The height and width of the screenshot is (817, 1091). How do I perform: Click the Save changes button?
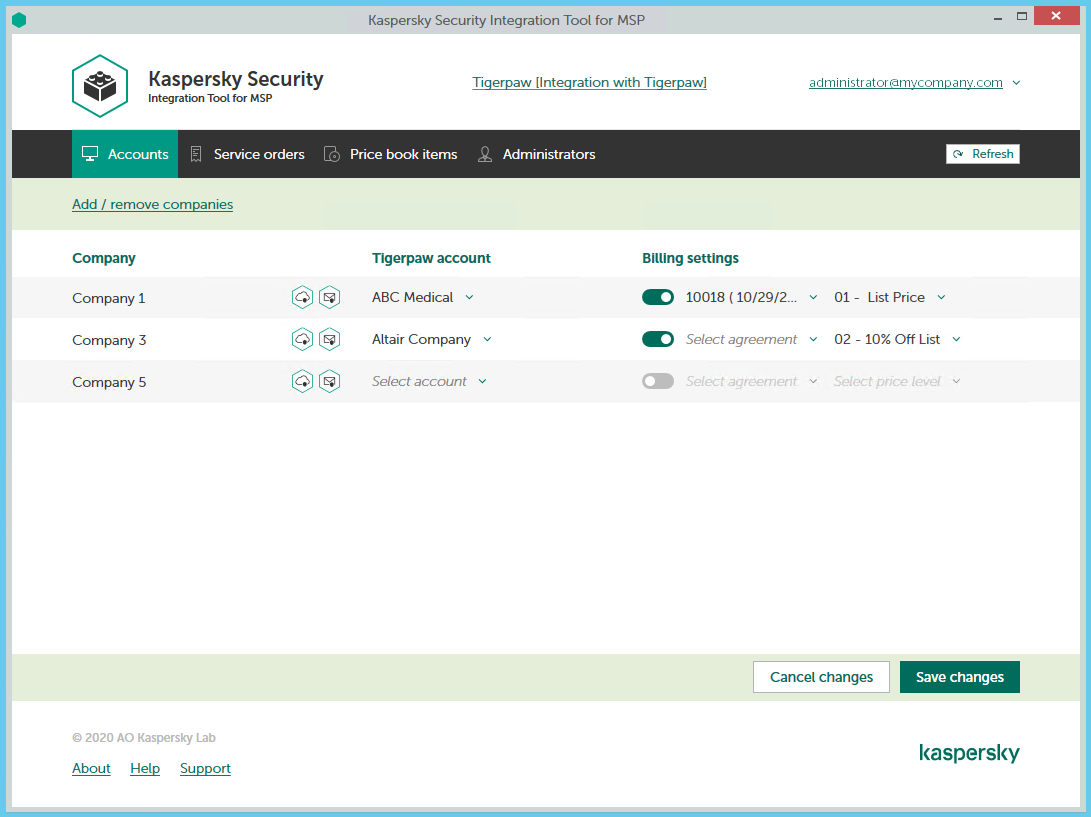[x=959, y=677]
